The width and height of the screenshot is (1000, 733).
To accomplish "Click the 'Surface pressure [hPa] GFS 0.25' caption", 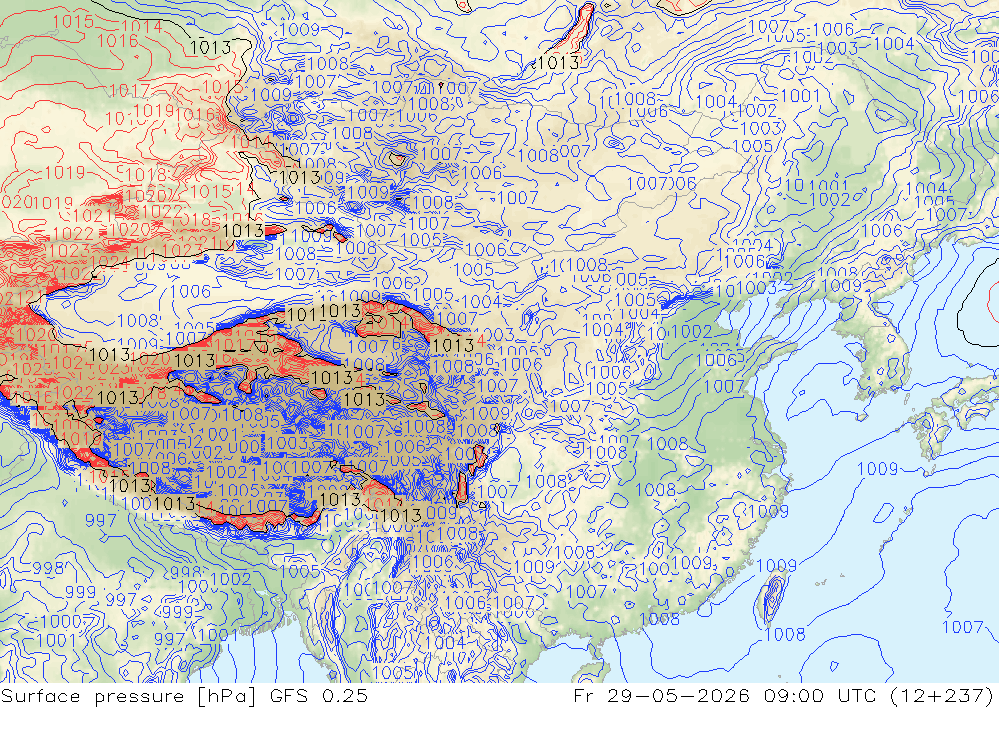I will click(184, 696).
